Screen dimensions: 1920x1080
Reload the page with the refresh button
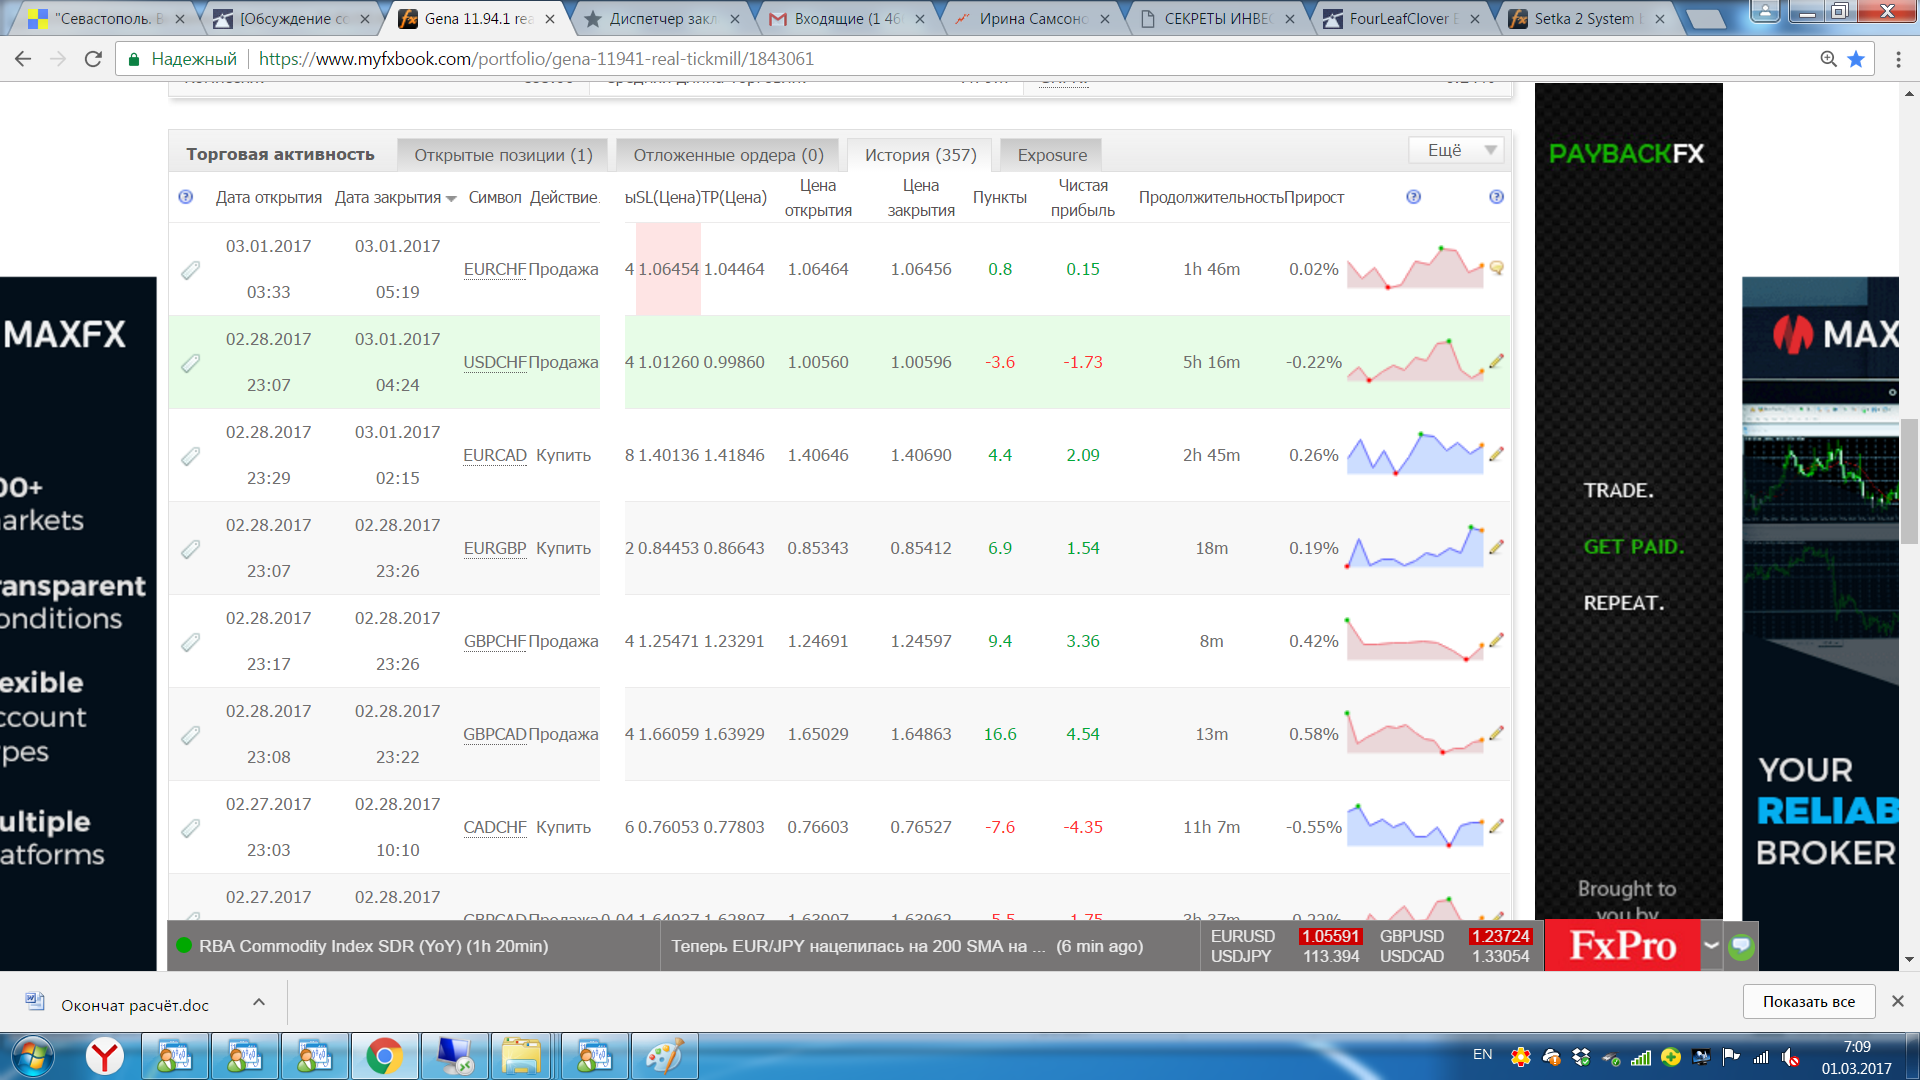pyautogui.click(x=93, y=59)
